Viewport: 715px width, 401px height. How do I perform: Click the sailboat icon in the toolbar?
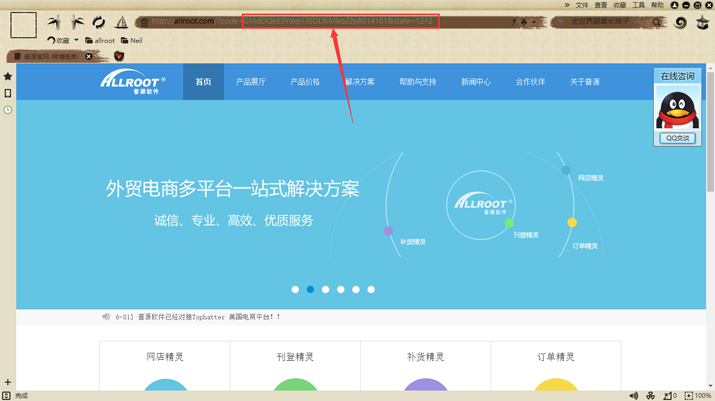[x=121, y=22]
